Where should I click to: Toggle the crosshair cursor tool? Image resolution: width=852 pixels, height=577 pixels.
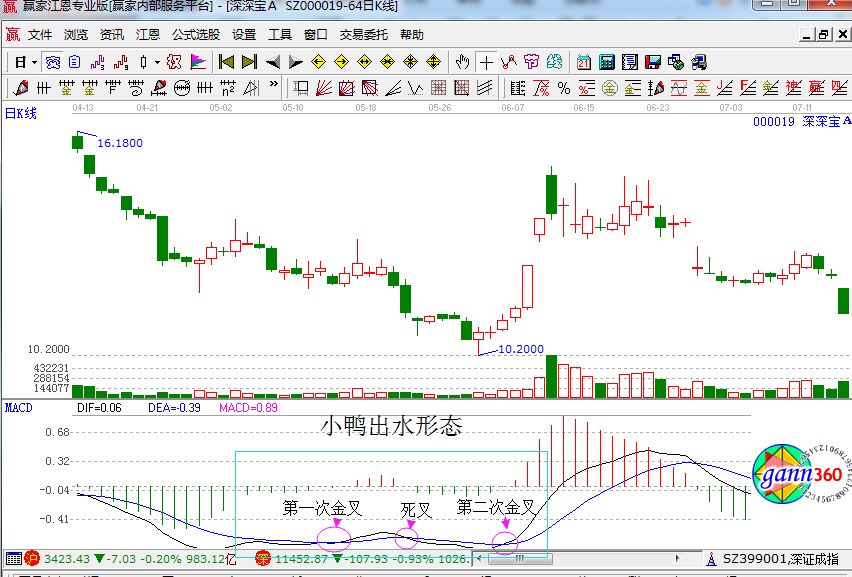[486, 62]
